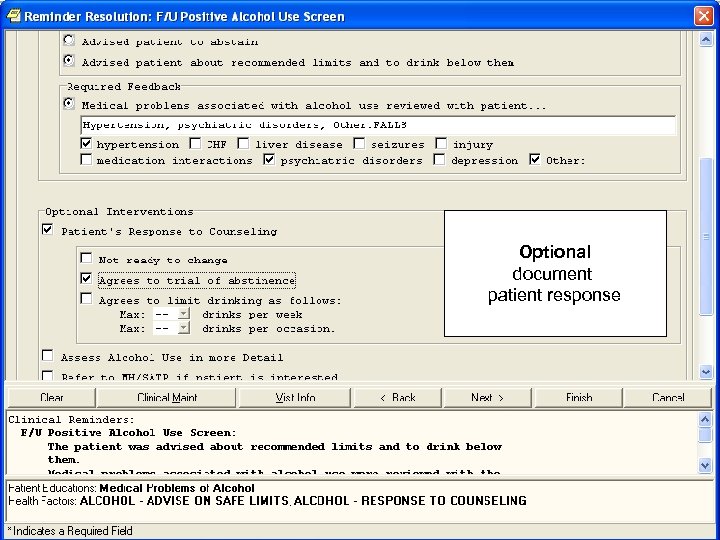Select 'Medical problems associated with alcohol use' radio
The height and width of the screenshot is (540, 720).
[69, 104]
